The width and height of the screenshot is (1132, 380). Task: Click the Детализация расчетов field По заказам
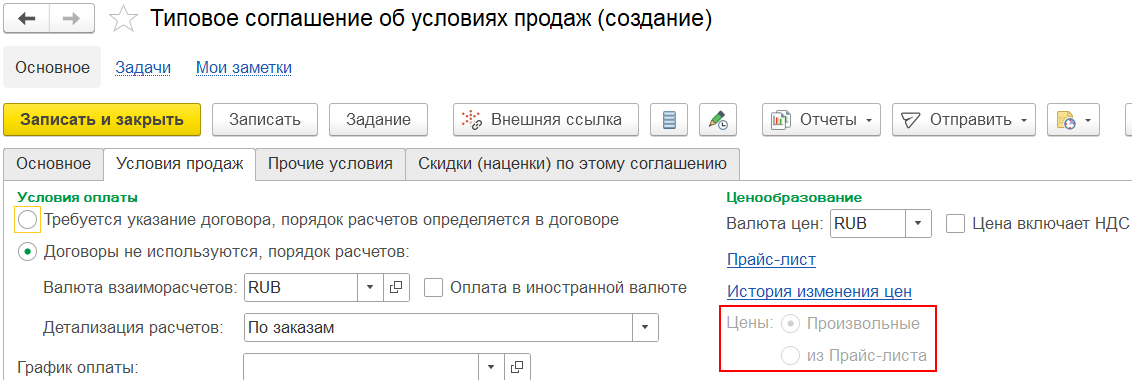click(x=438, y=328)
